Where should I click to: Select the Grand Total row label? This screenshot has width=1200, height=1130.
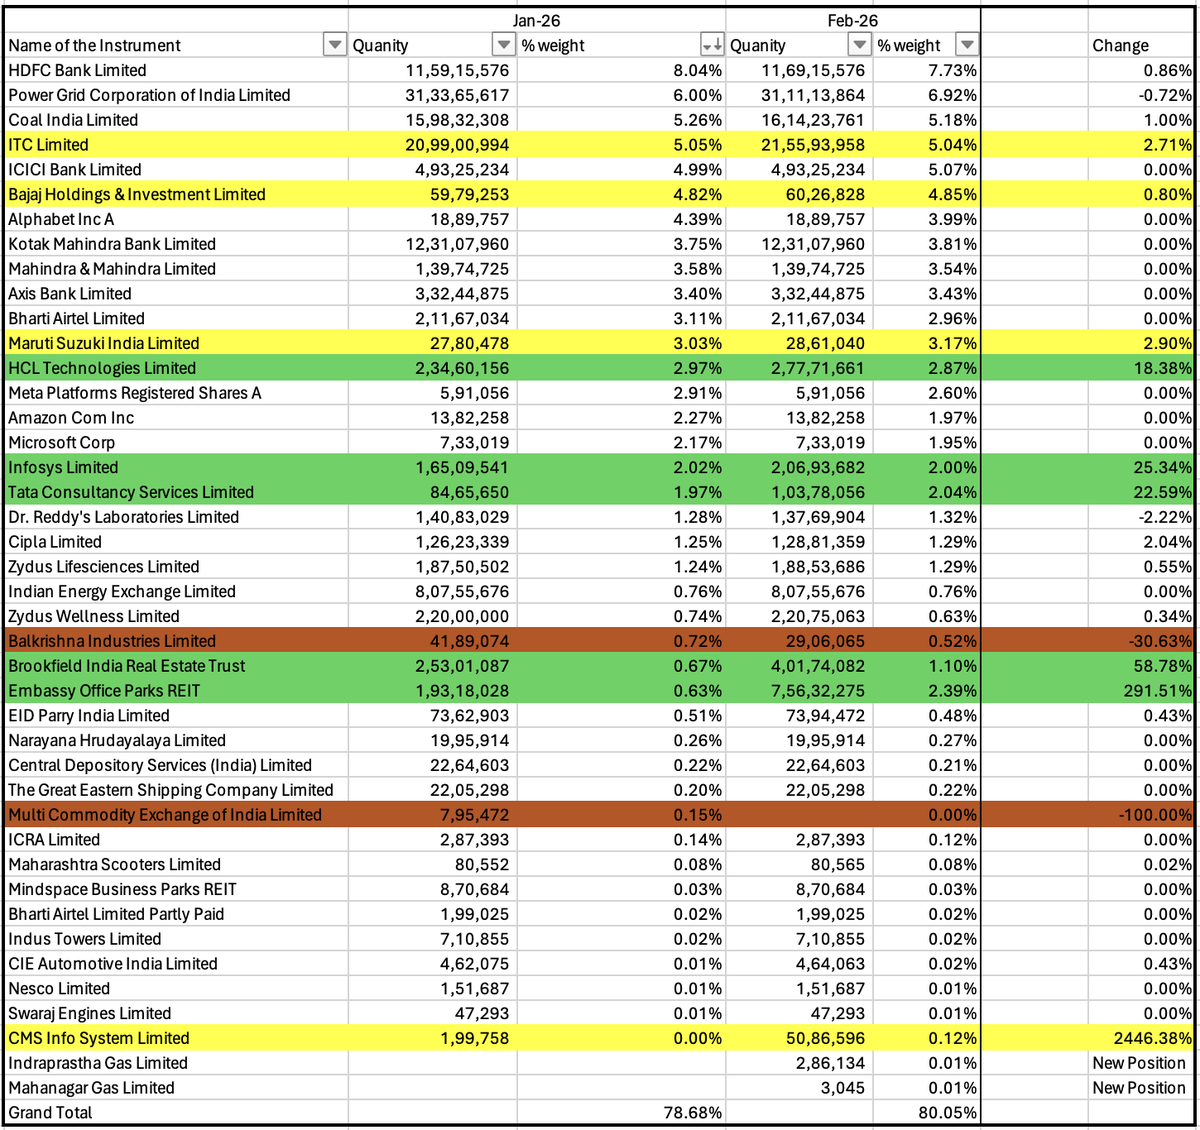coord(176,1112)
